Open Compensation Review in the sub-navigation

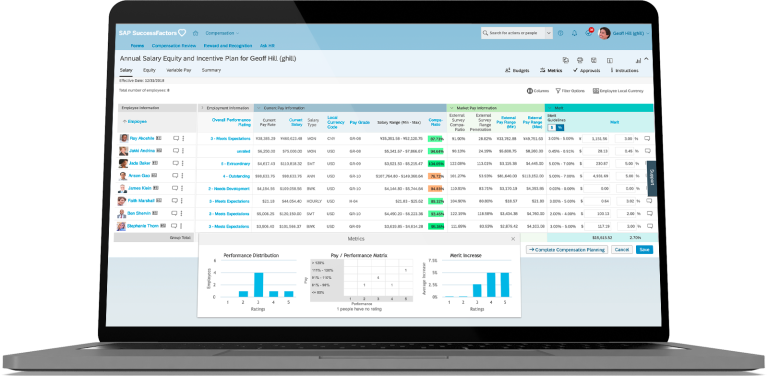click(x=174, y=46)
